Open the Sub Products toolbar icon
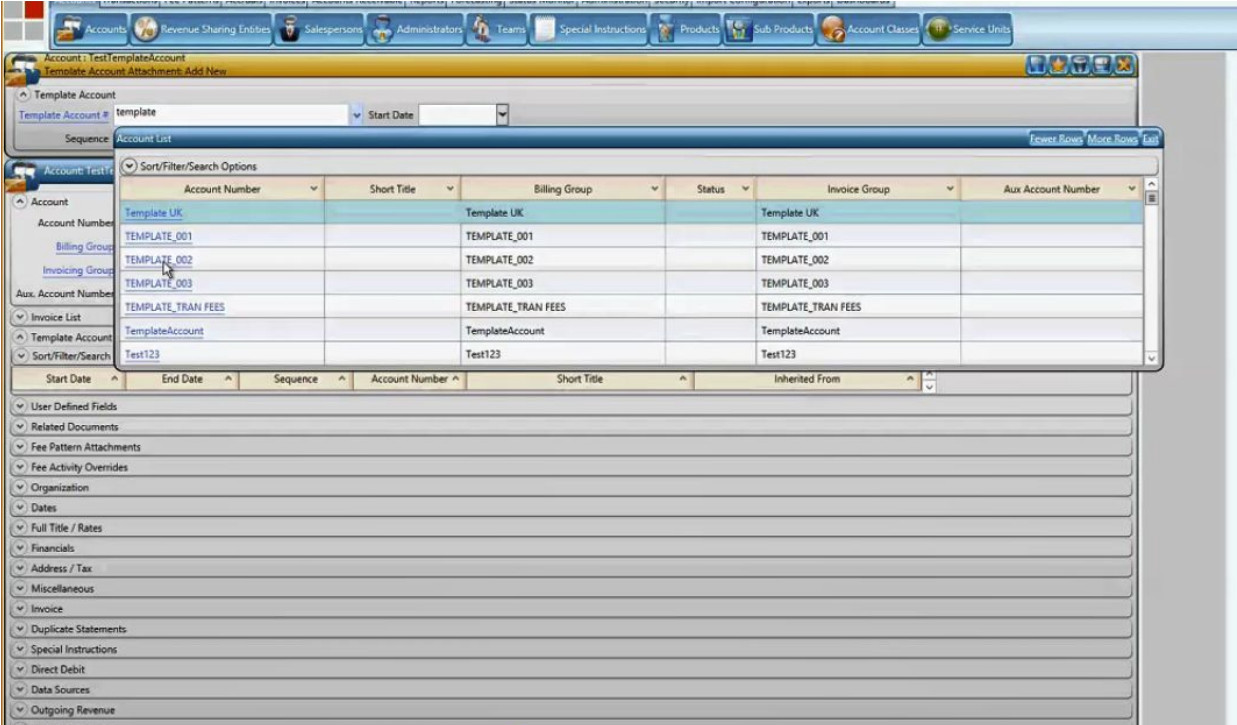The image size is (1237, 725). pyautogui.click(x=769, y=30)
